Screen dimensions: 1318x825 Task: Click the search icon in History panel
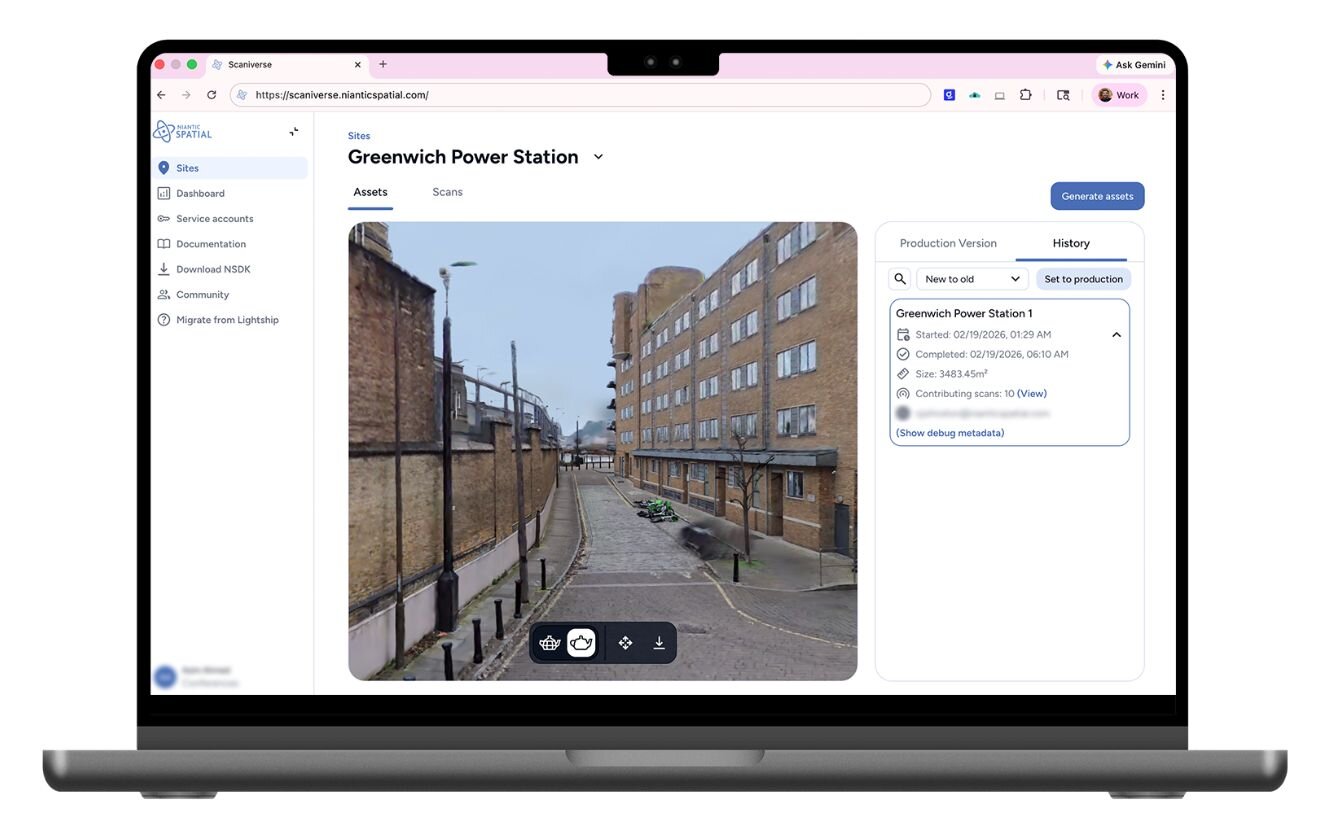(x=900, y=279)
